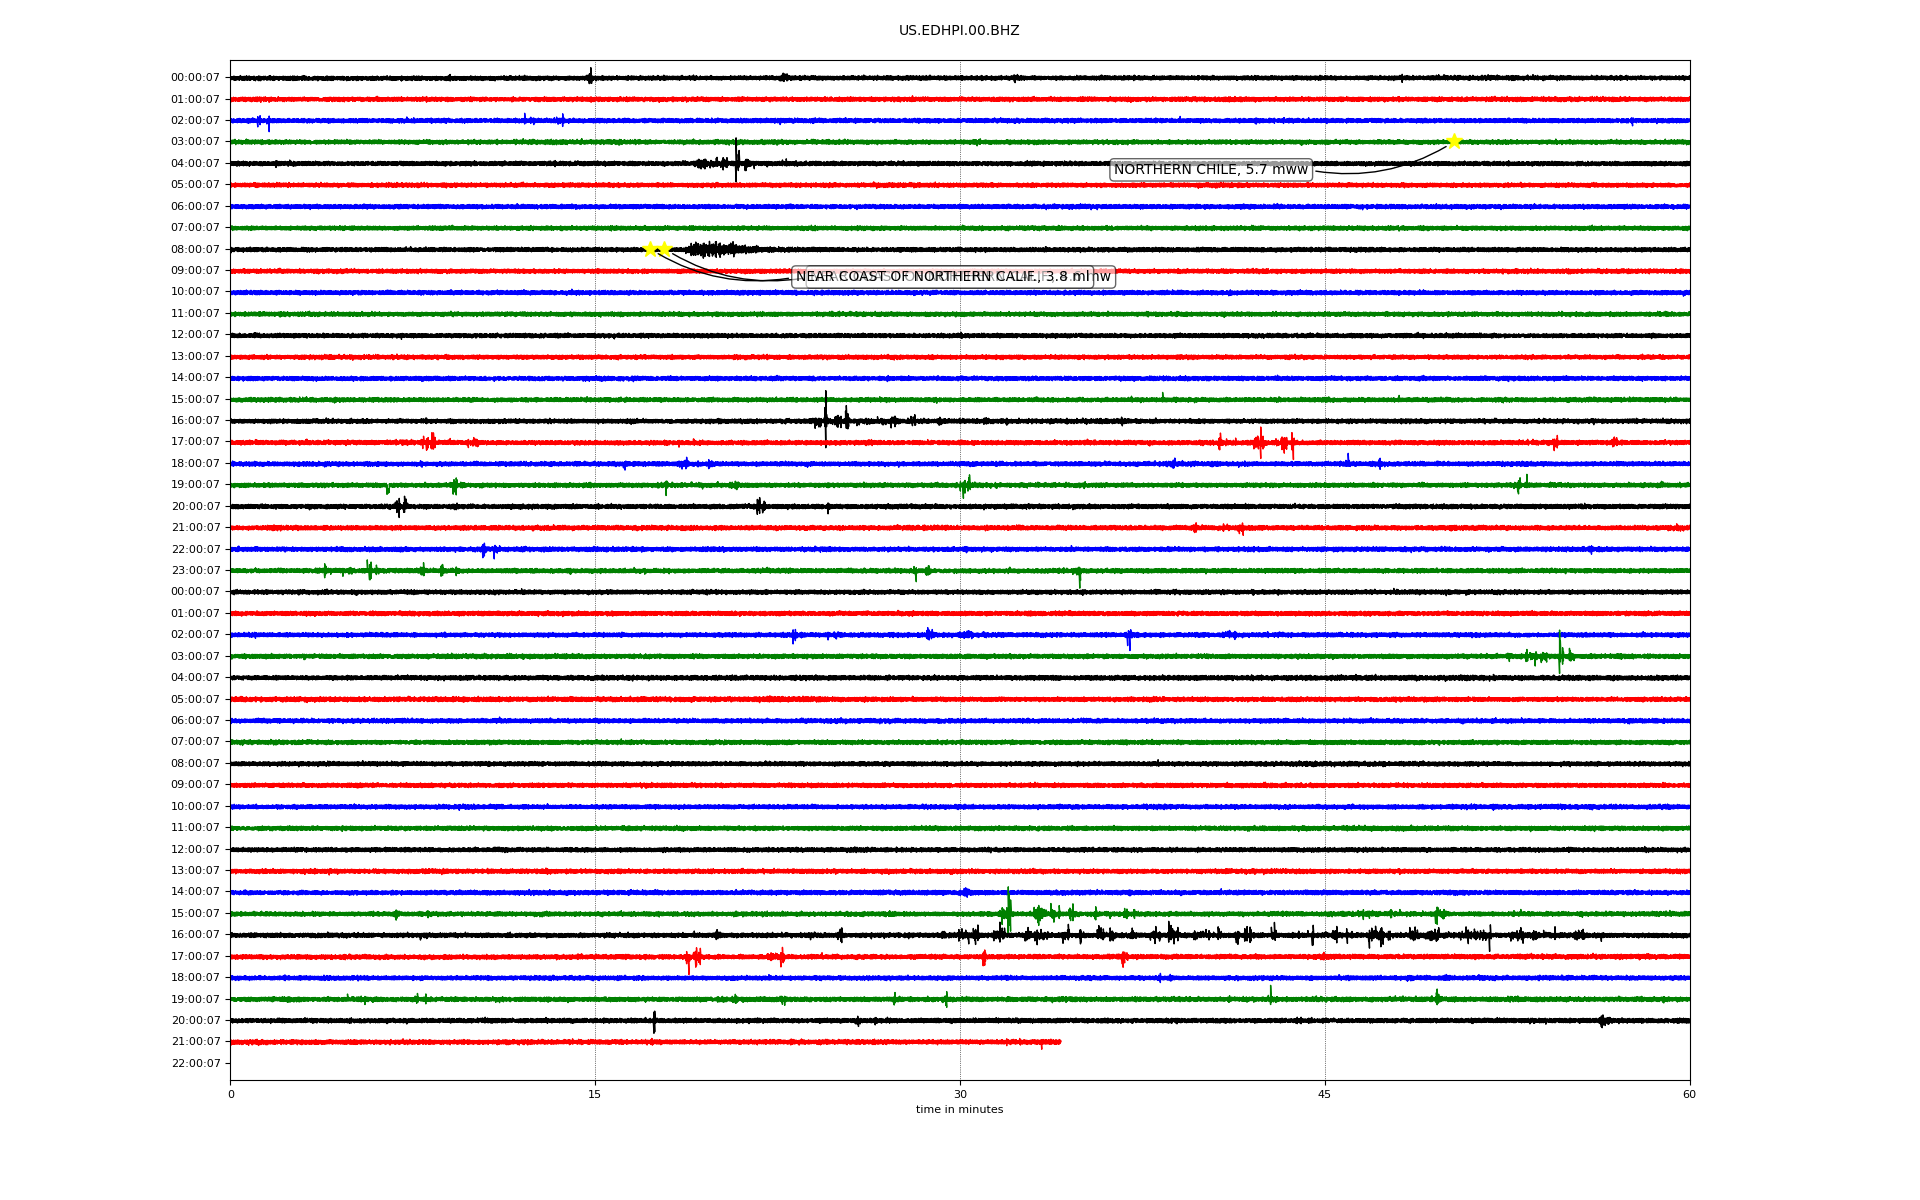Click the "time in minutes" axis label
Image resolution: width=1920 pixels, height=1200 pixels.
(959, 1109)
